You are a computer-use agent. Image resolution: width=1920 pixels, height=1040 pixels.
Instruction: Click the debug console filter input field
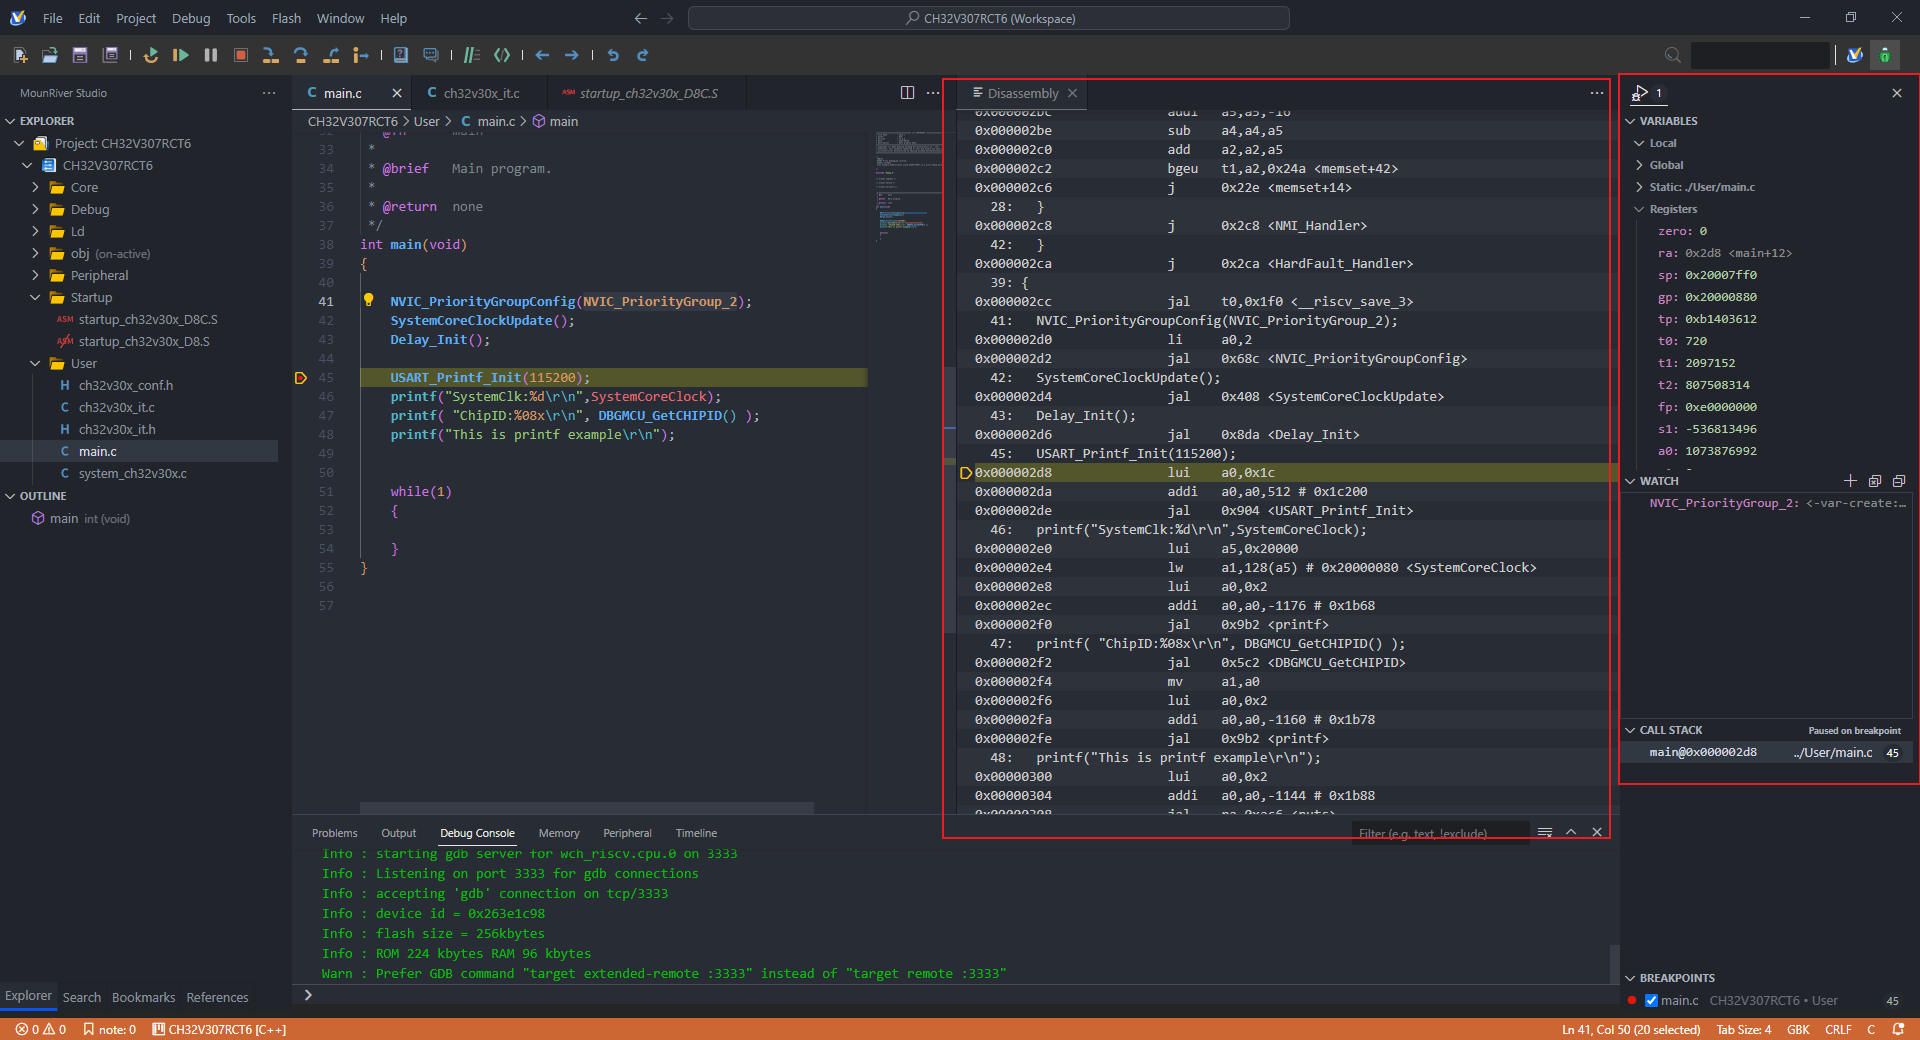(1438, 833)
